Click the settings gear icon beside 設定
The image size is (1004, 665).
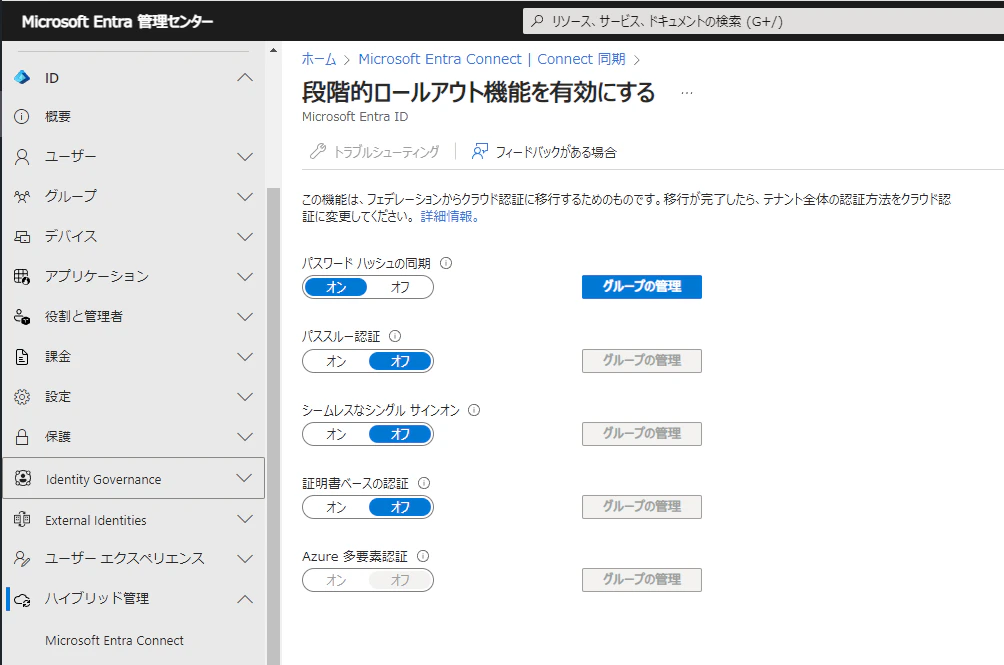click(22, 397)
